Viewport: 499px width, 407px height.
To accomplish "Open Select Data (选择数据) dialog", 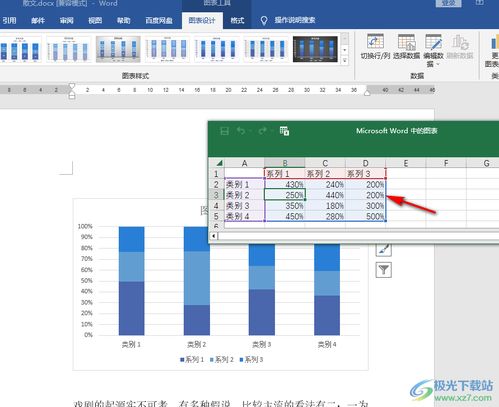I will tap(406, 42).
